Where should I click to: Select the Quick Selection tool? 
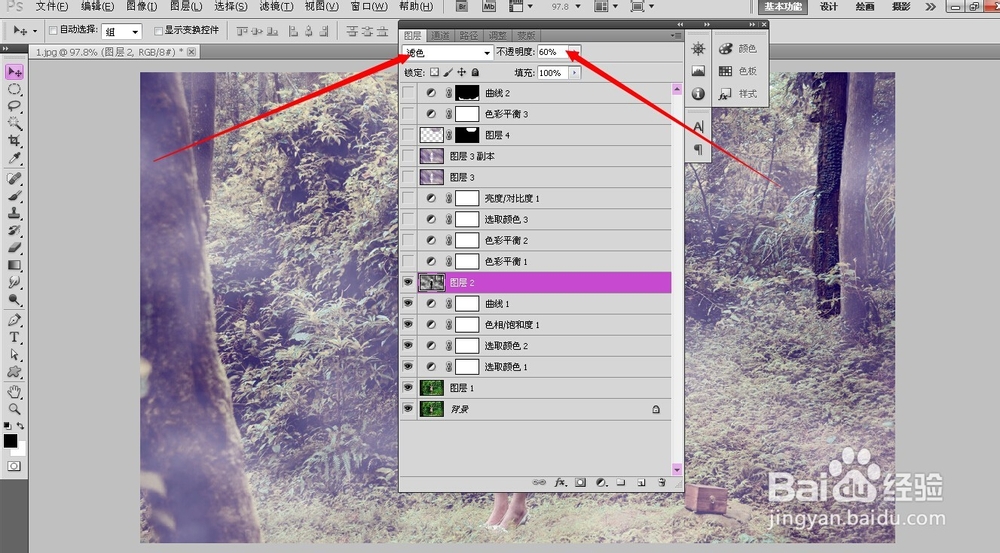[x=14, y=123]
